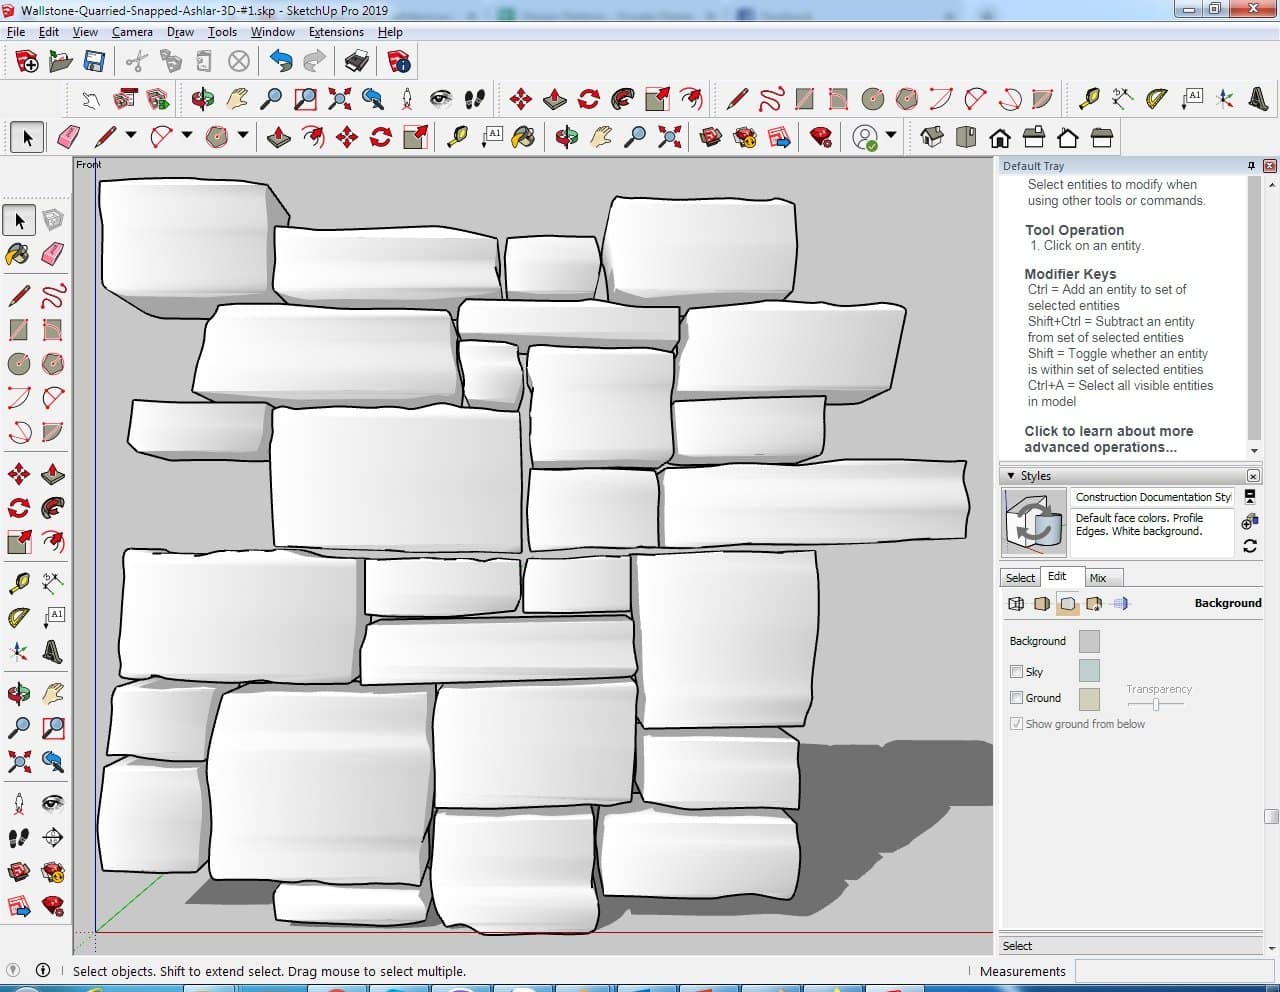Image resolution: width=1280 pixels, height=992 pixels.
Task: Select the Paint Bucket tool
Action: 18,254
